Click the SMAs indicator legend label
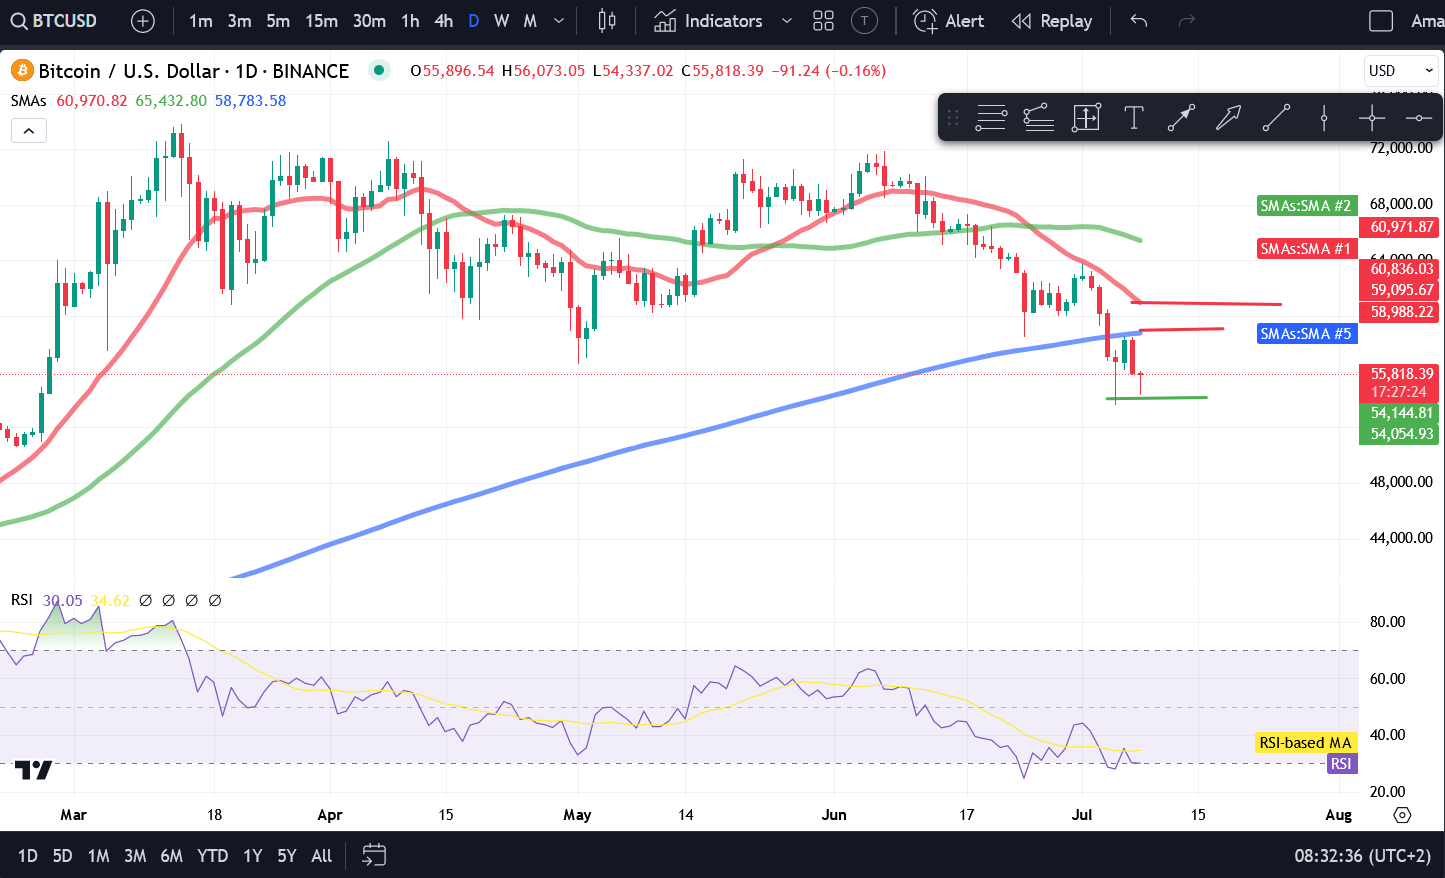This screenshot has width=1445, height=878. click(x=28, y=101)
